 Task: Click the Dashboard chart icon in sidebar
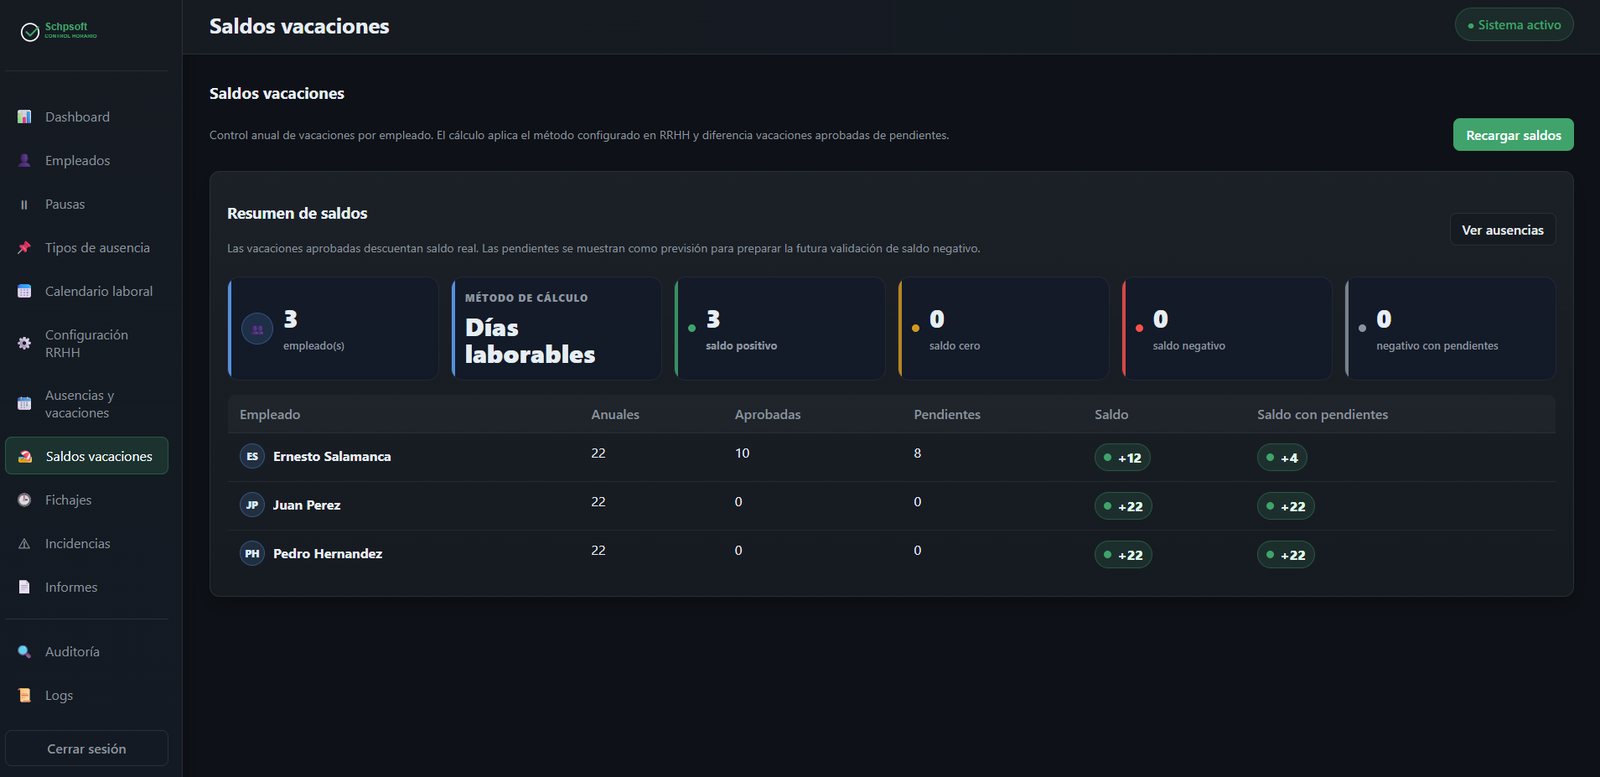(x=24, y=117)
